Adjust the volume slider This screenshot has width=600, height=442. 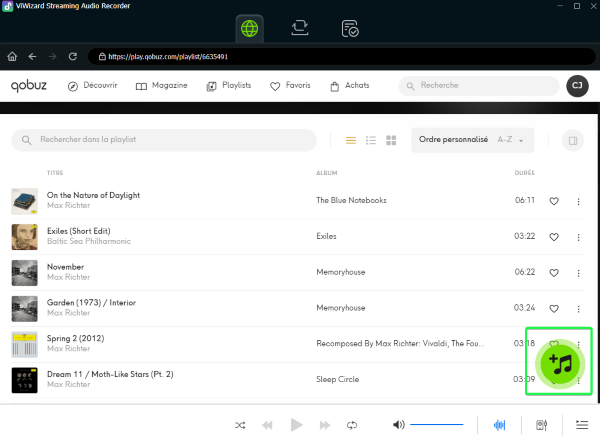[437, 424]
